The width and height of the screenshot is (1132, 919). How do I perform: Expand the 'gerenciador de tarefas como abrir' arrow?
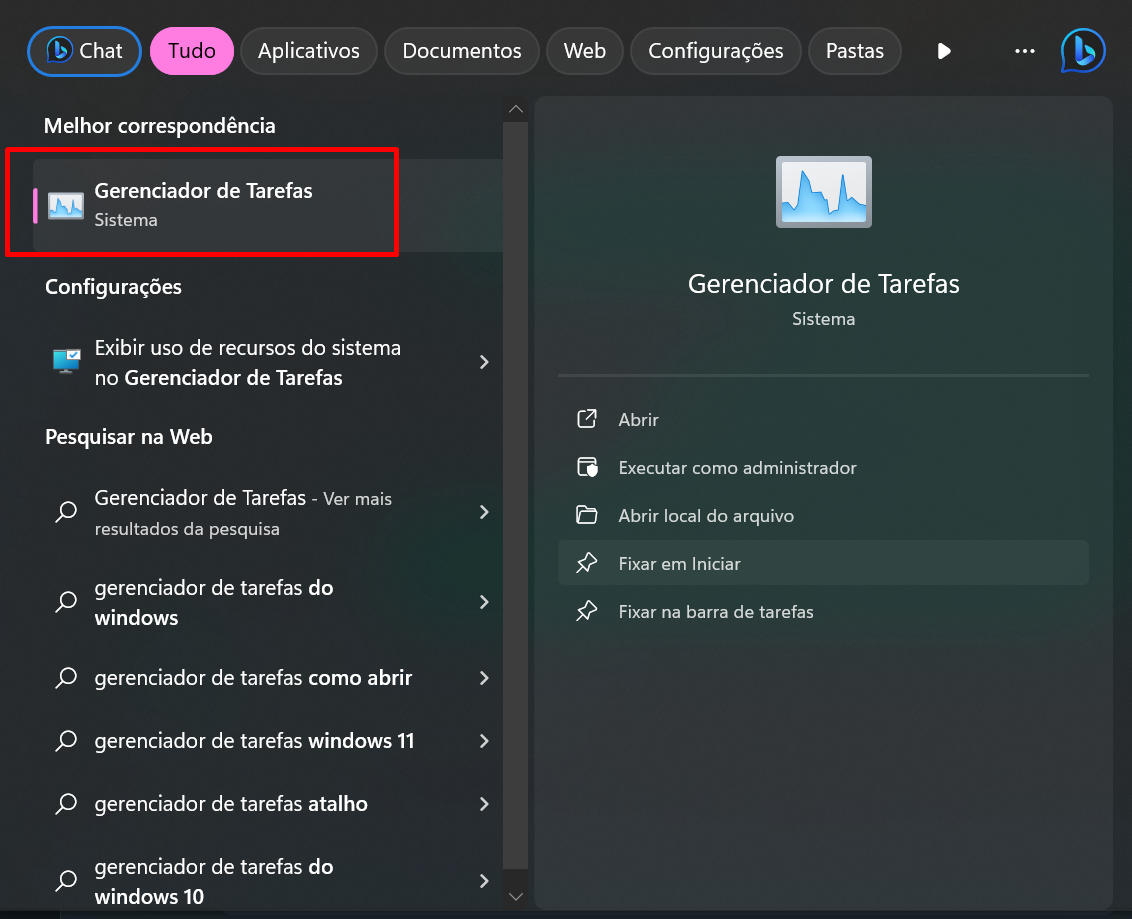click(484, 678)
